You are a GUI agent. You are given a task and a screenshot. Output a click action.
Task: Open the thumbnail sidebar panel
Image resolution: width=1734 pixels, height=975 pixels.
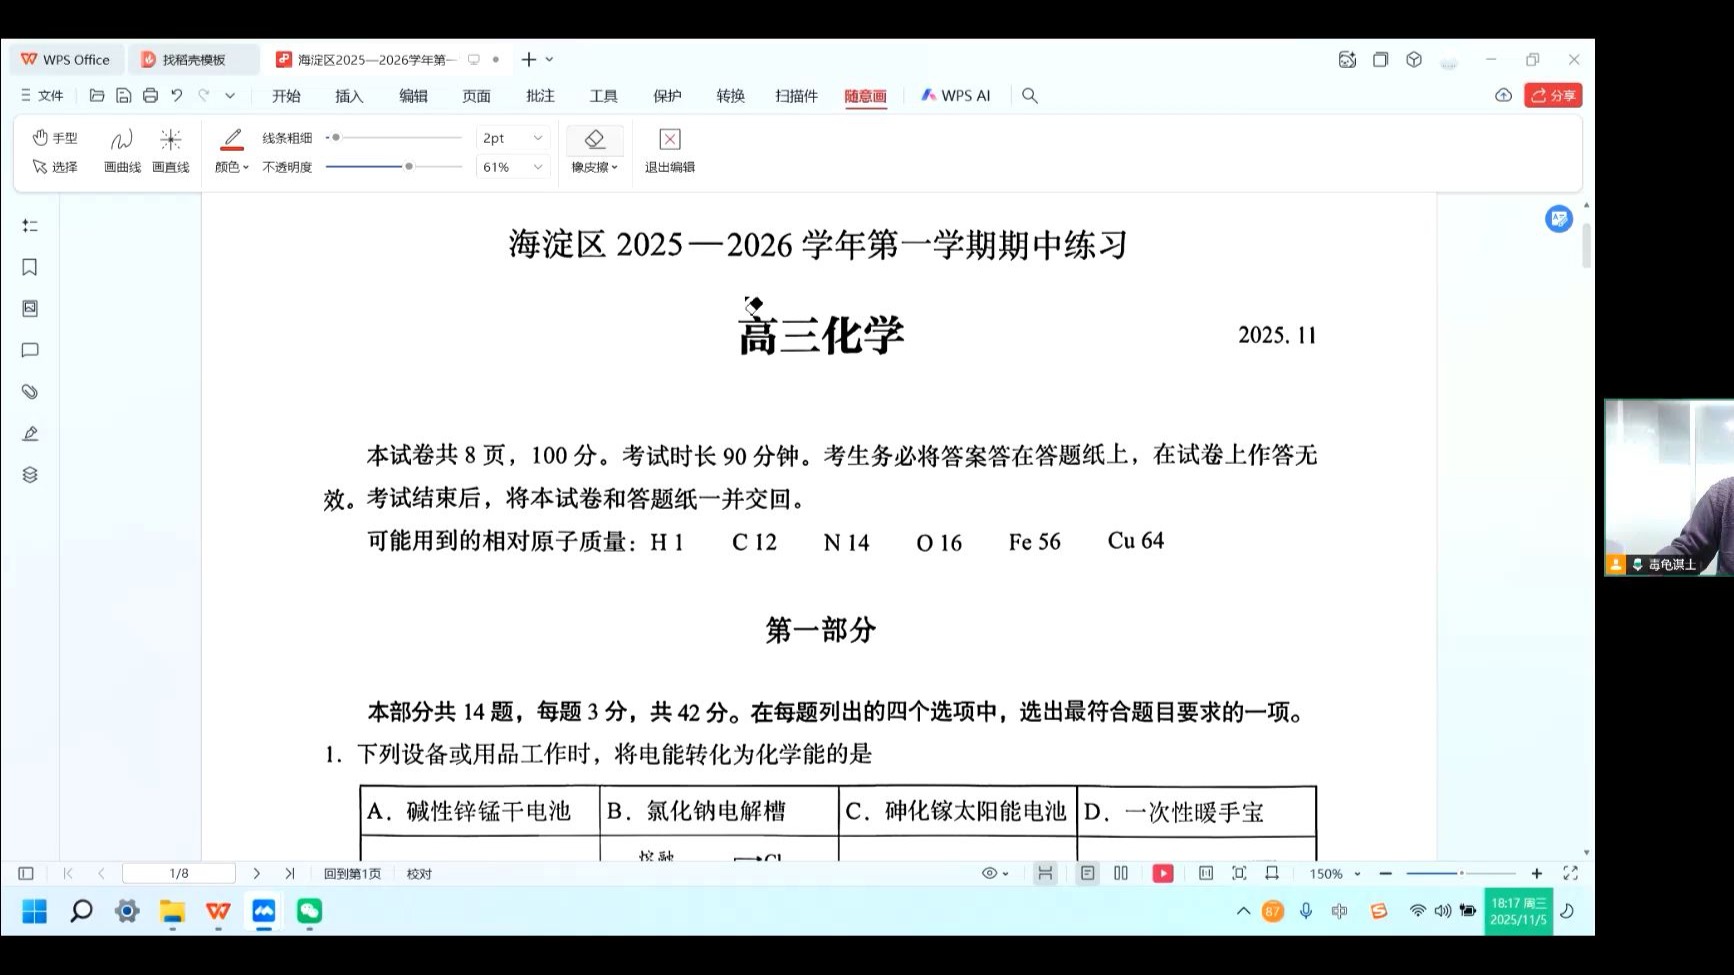click(x=30, y=309)
